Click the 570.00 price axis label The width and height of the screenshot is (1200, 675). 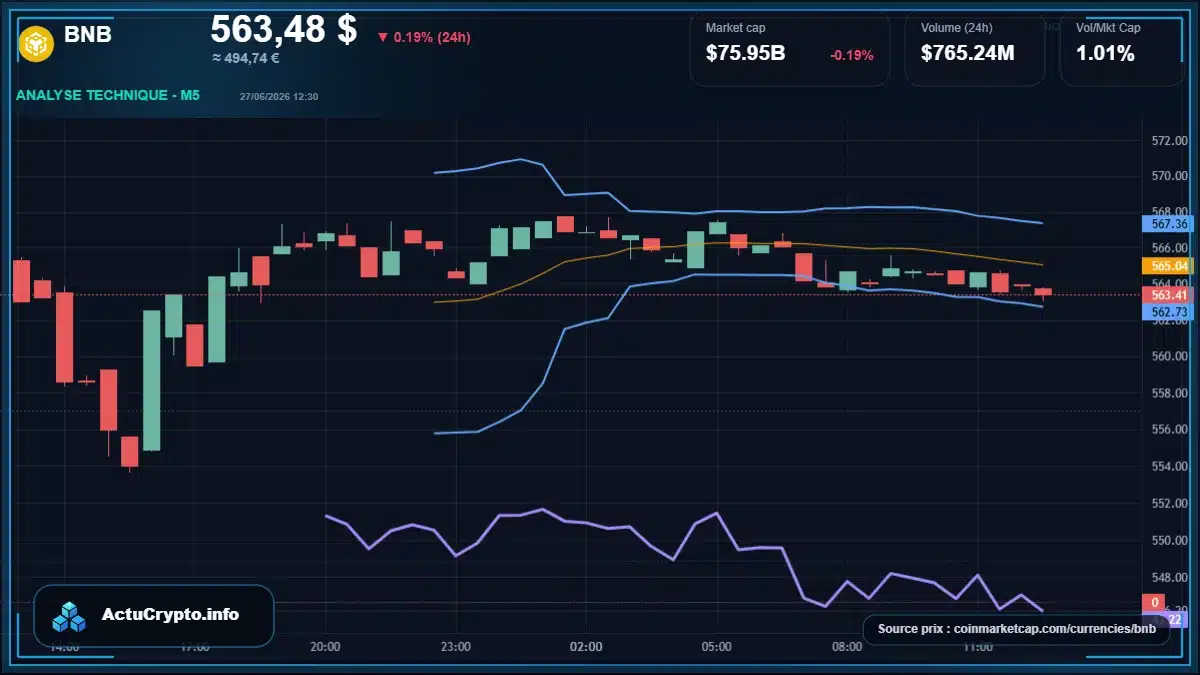1169,177
